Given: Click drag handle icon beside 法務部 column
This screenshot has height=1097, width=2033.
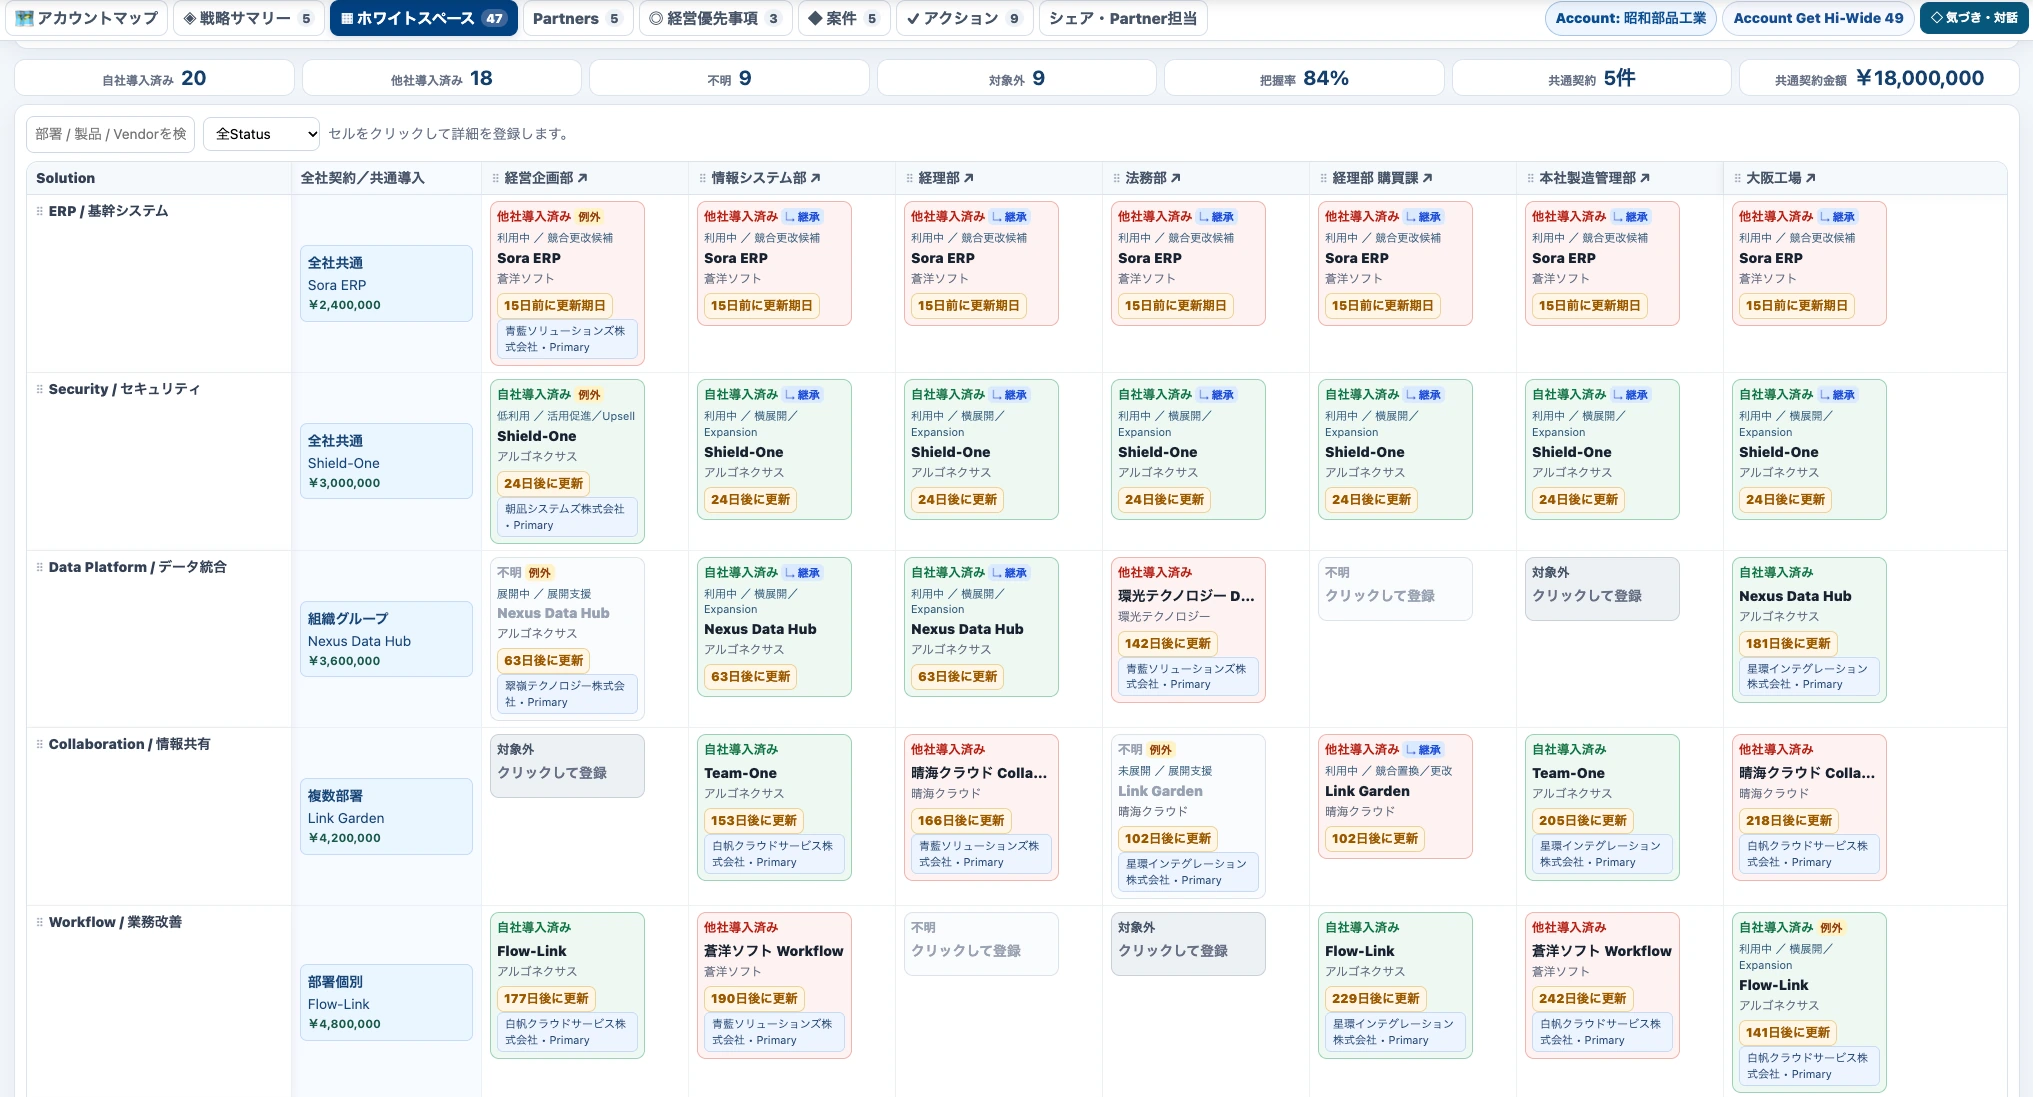Looking at the screenshot, I should tap(1116, 178).
